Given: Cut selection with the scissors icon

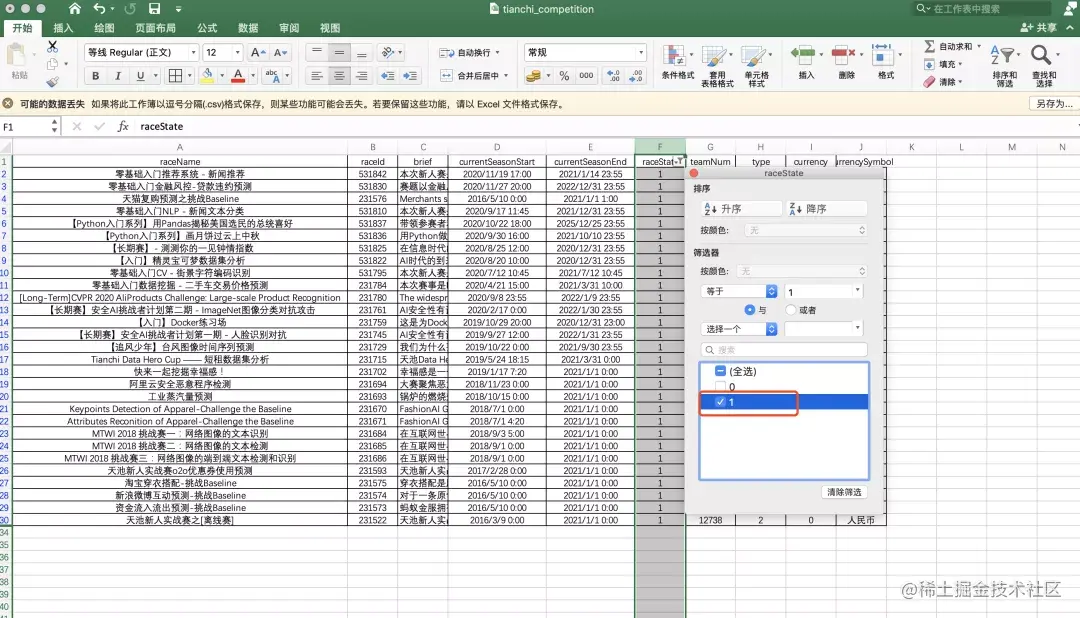Looking at the screenshot, I should click(x=52, y=47).
